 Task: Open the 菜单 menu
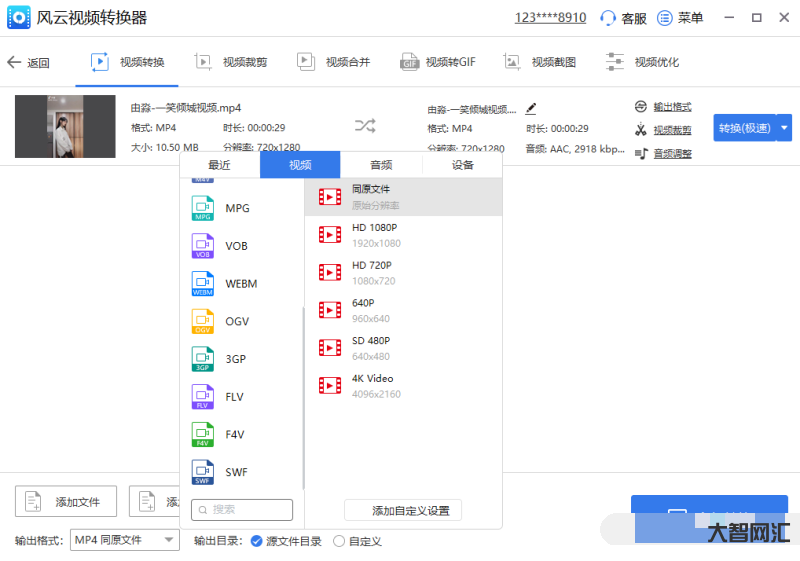(x=680, y=18)
